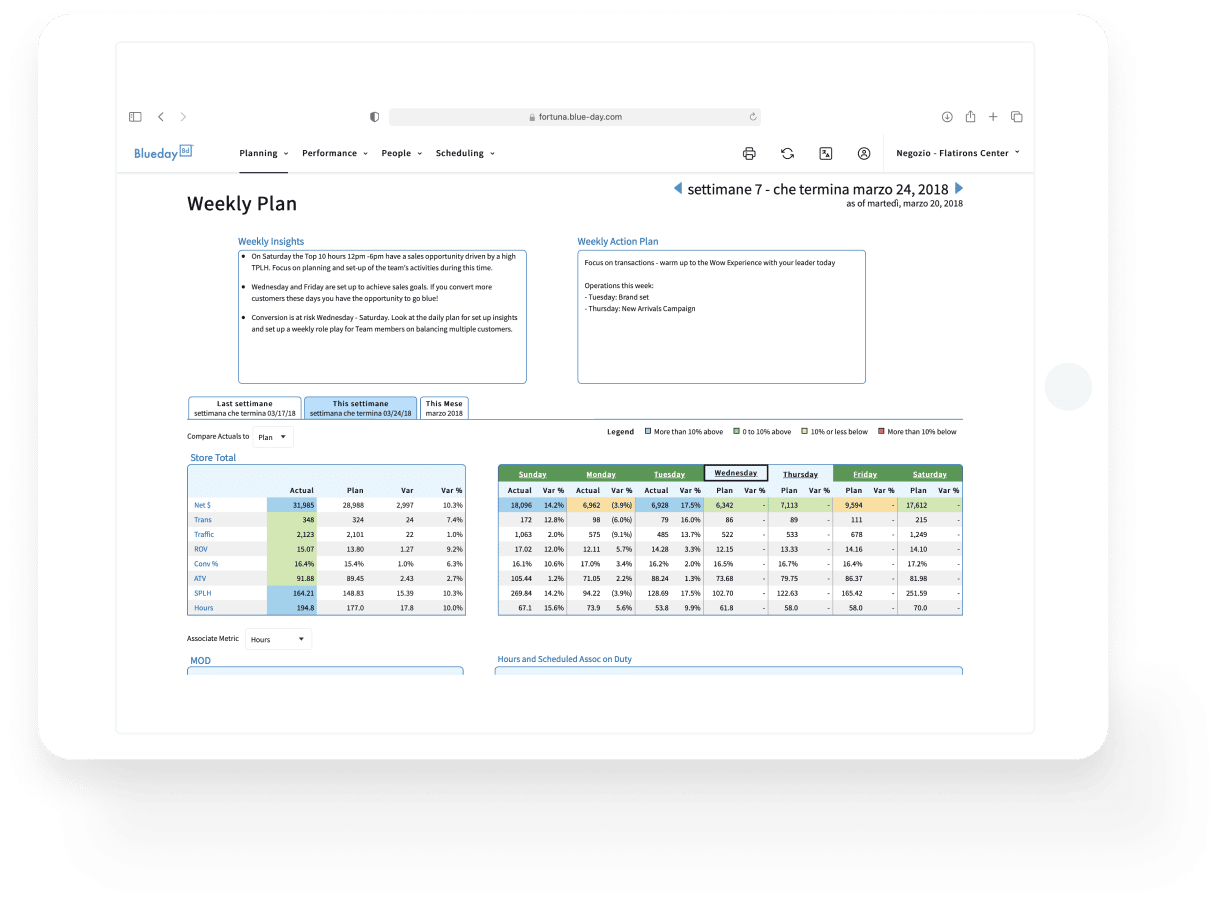Refresh data with the sync icon
Viewport: 1230px width, 913px height.
(x=788, y=153)
